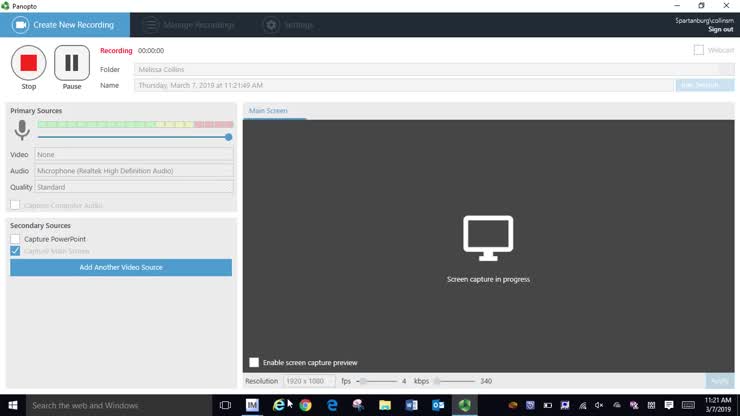Open File Explorer from the taskbar
This screenshot has height=416, width=740.
[385, 405]
